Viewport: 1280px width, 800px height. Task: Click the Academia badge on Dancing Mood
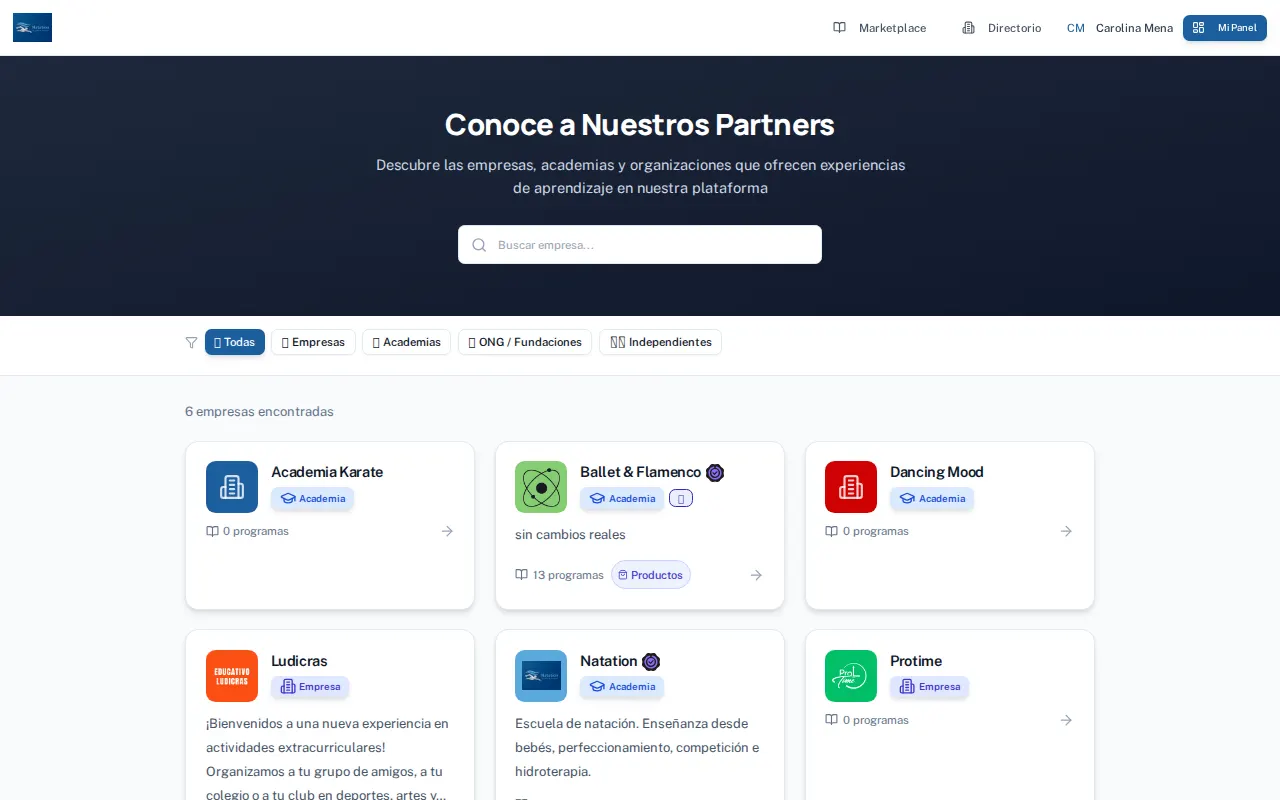932,498
